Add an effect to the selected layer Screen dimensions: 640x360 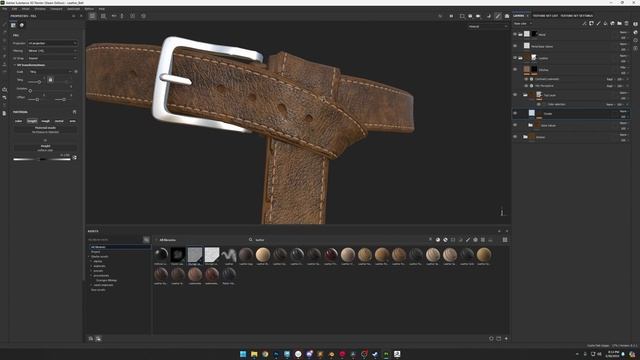[584, 24]
